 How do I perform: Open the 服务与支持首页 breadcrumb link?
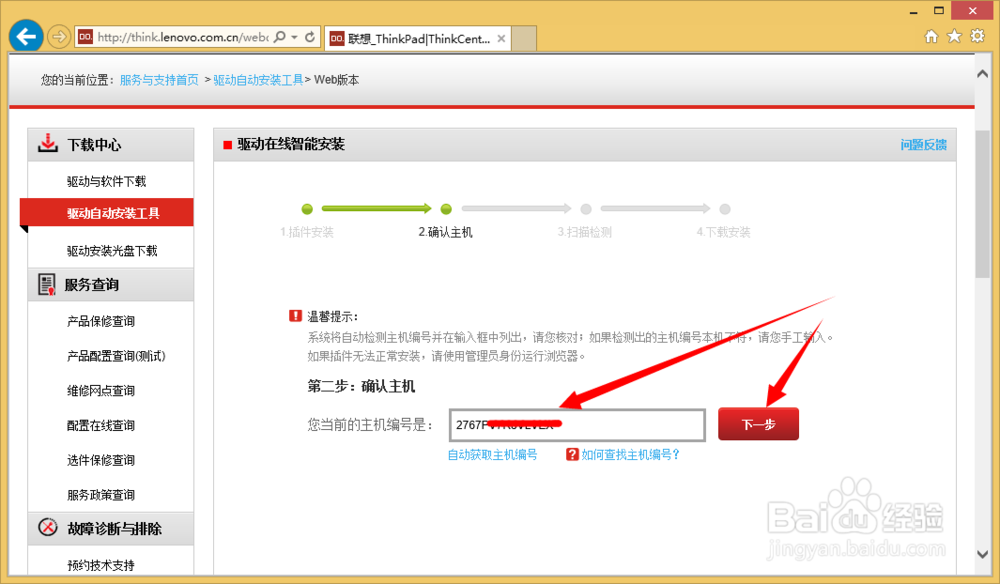pyautogui.click(x=159, y=80)
